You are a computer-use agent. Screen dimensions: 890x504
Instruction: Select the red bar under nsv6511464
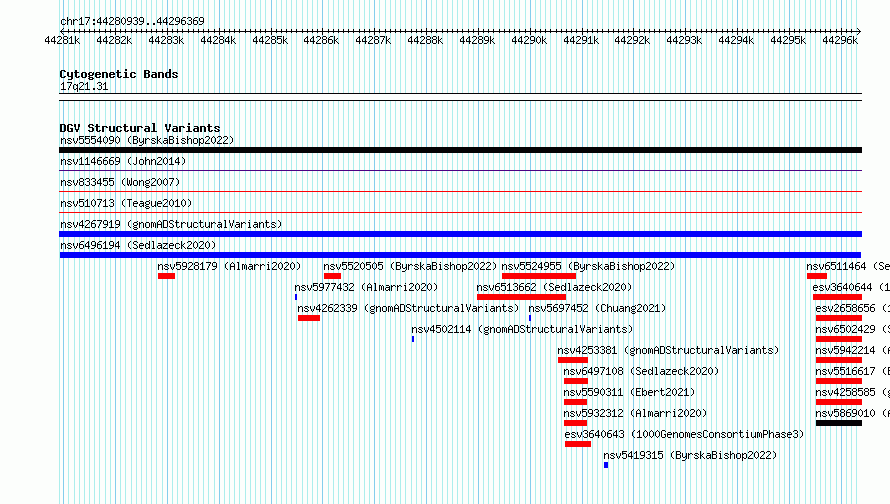817,276
